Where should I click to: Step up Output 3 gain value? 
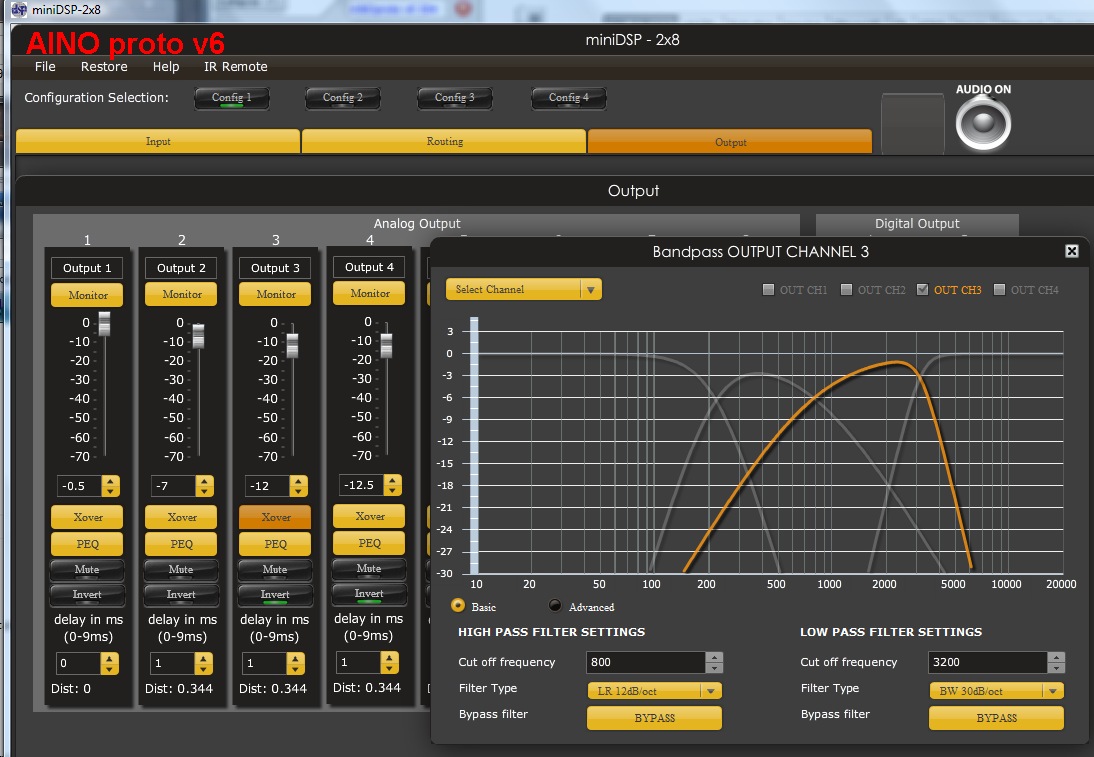pos(299,481)
